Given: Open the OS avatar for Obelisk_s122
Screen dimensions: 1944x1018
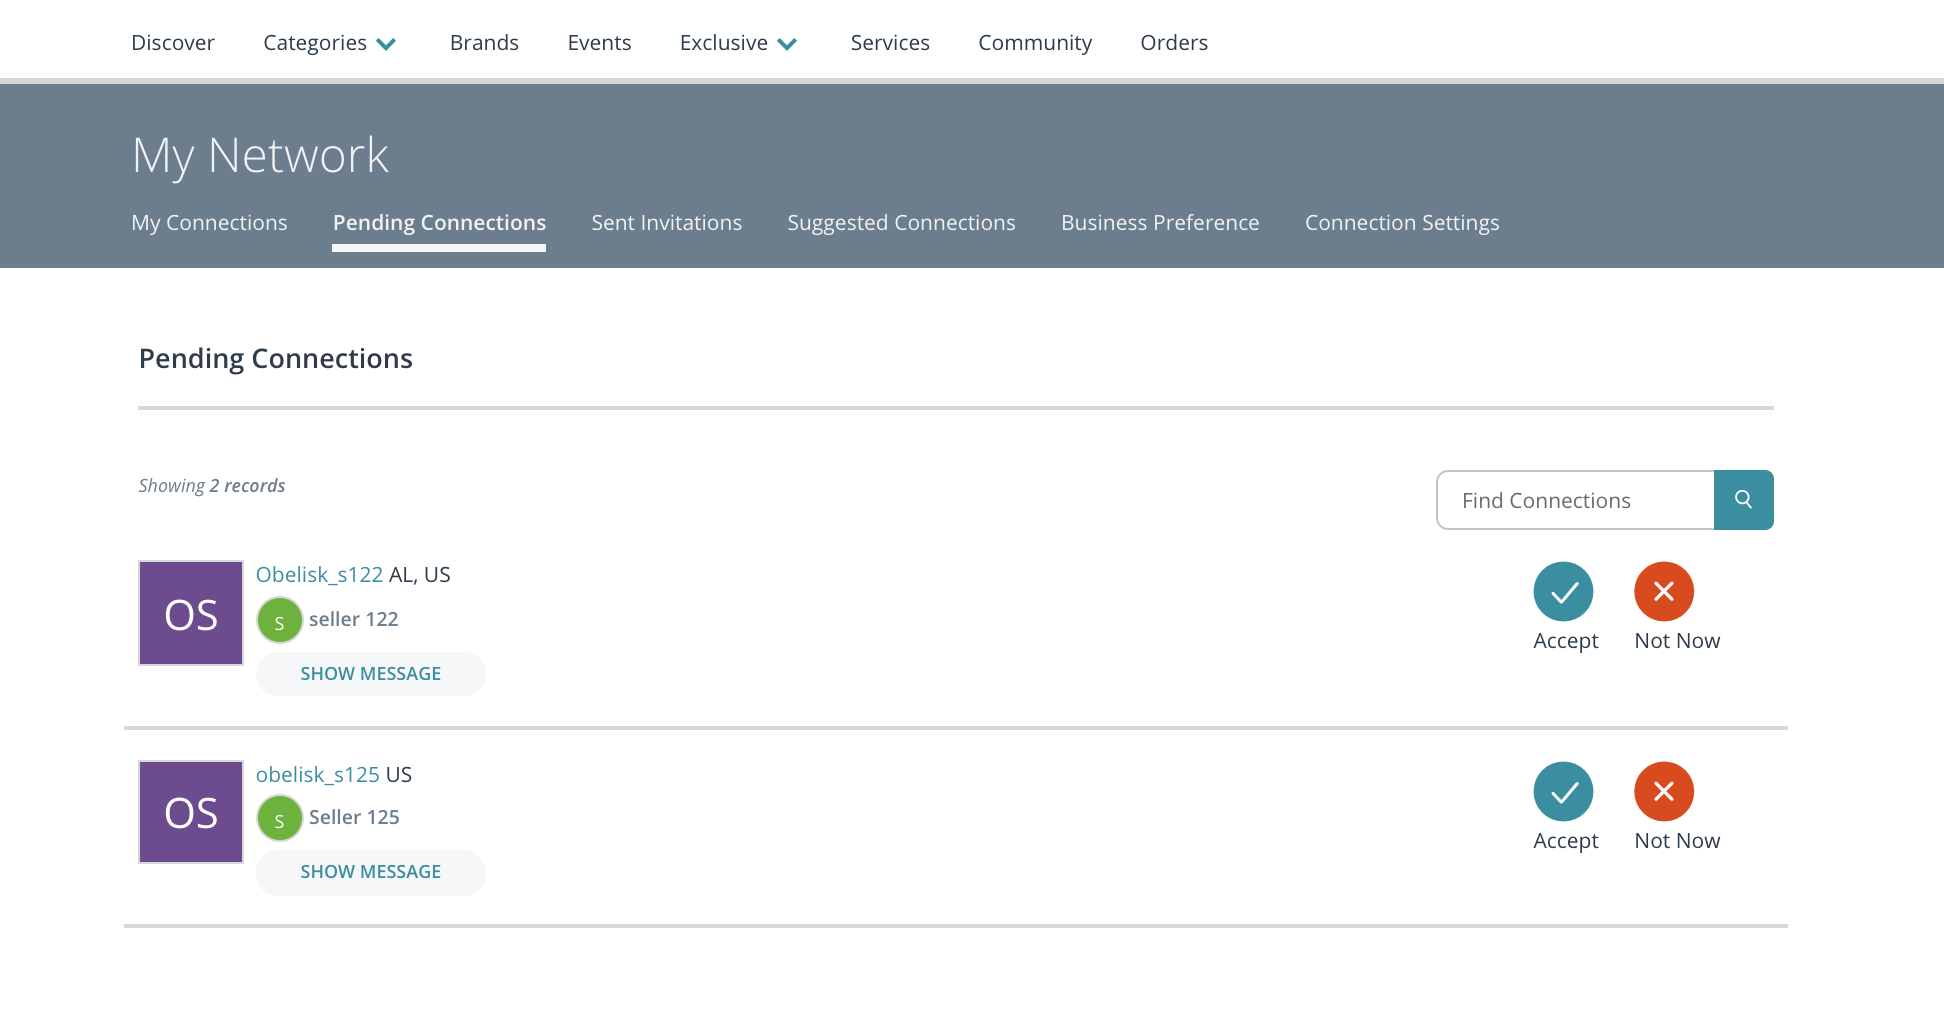Looking at the screenshot, I should [x=191, y=613].
